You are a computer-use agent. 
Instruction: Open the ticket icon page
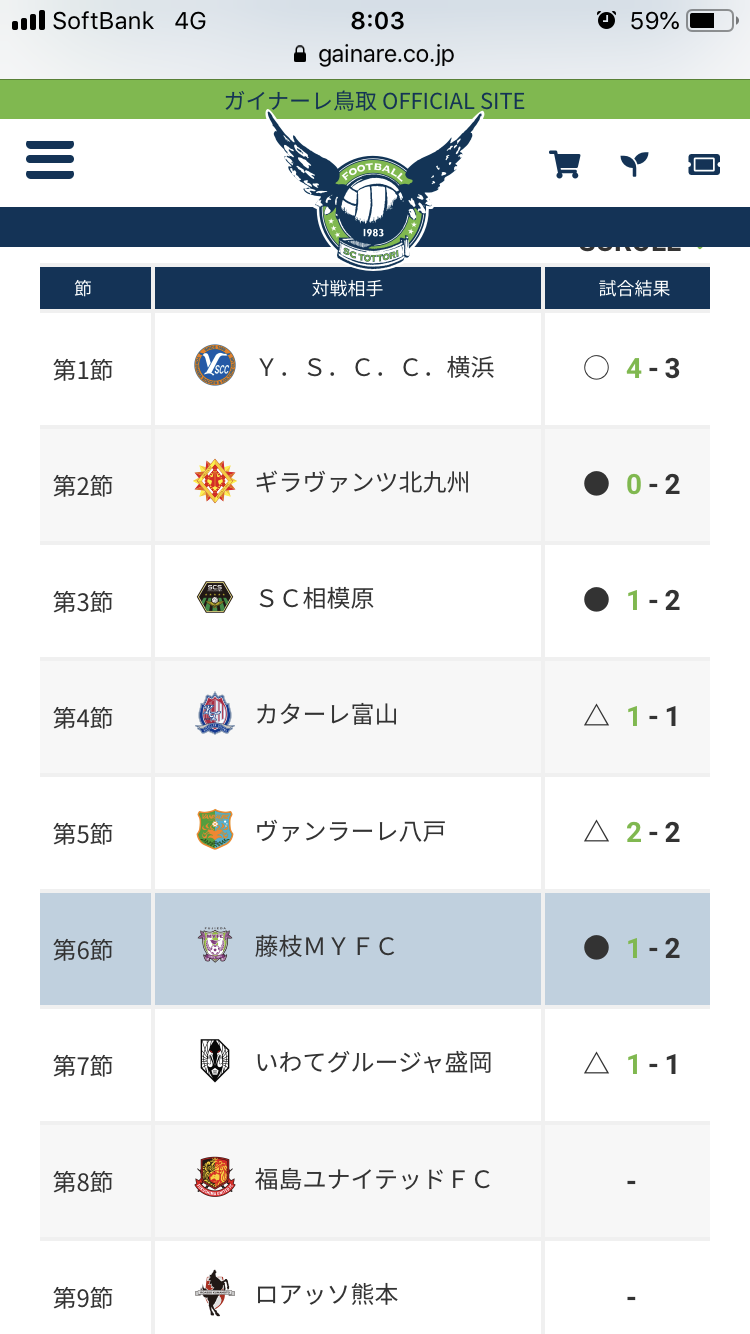pyautogui.click(x=704, y=164)
